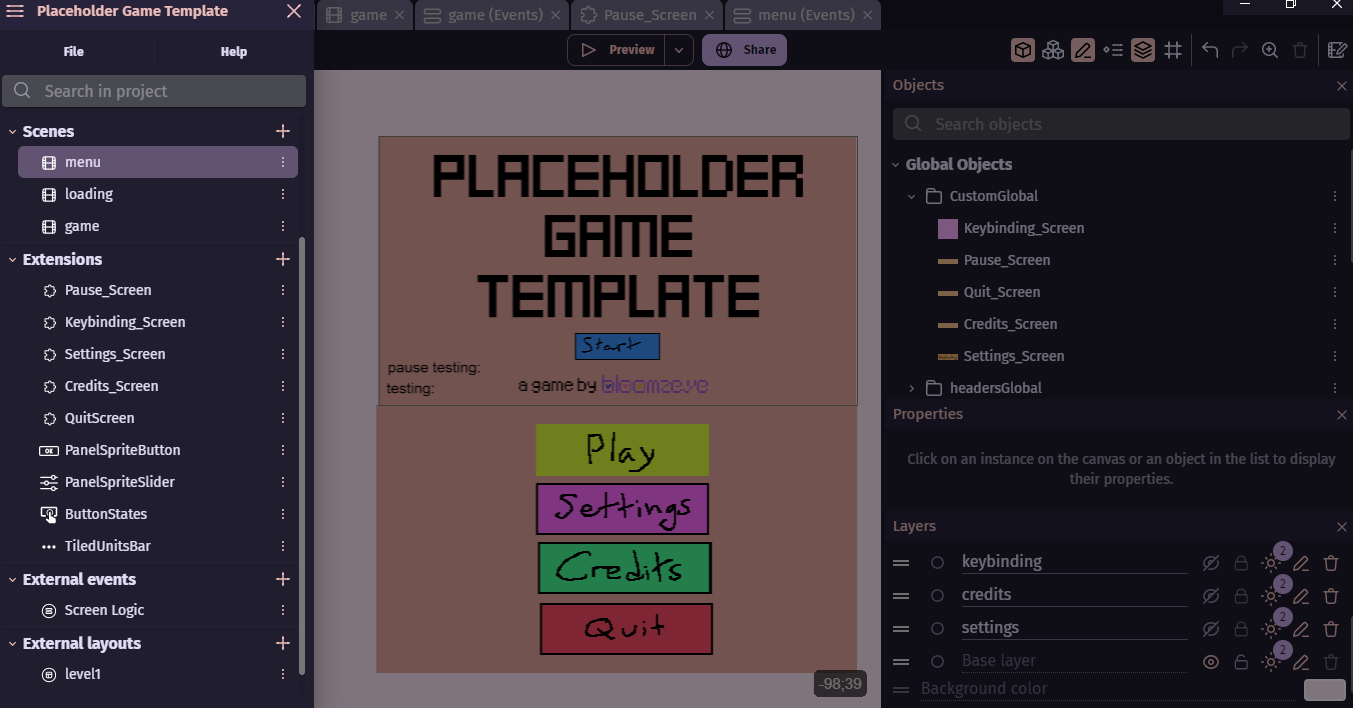Show the keybinding layer via eye icon

tap(1211, 563)
